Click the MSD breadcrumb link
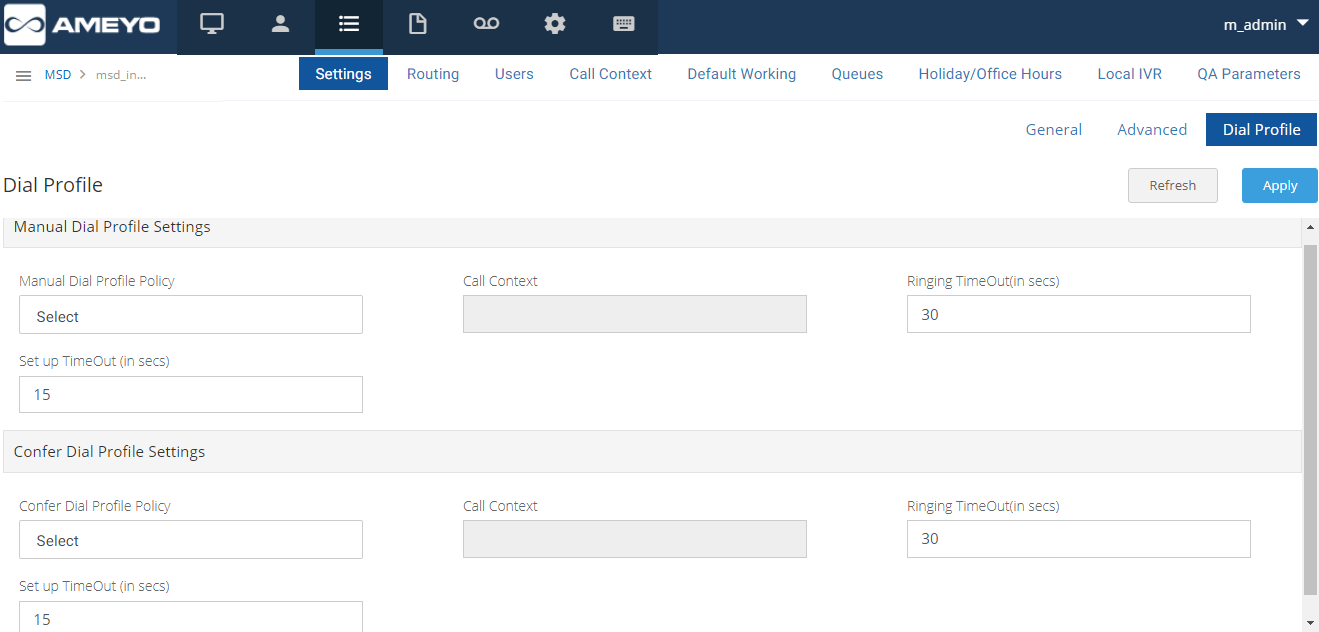The image size is (1319, 632). click(x=57, y=75)
